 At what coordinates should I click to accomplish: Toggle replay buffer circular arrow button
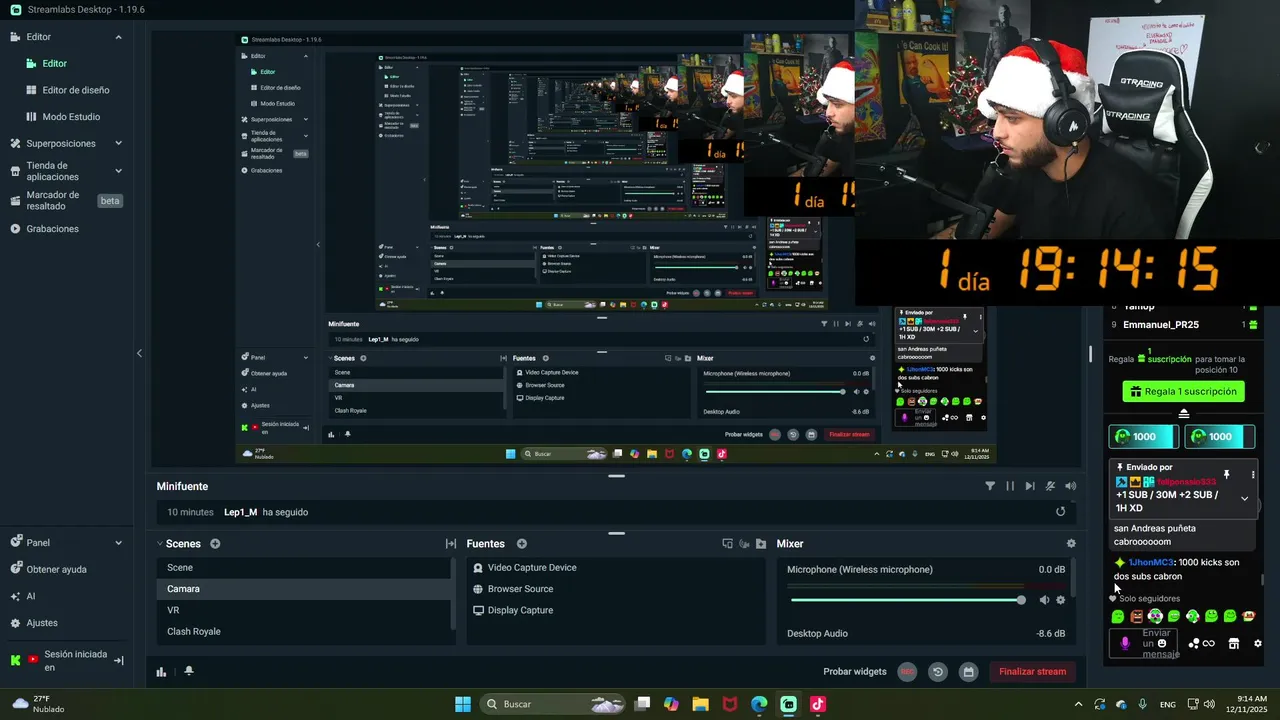(937, 672)
